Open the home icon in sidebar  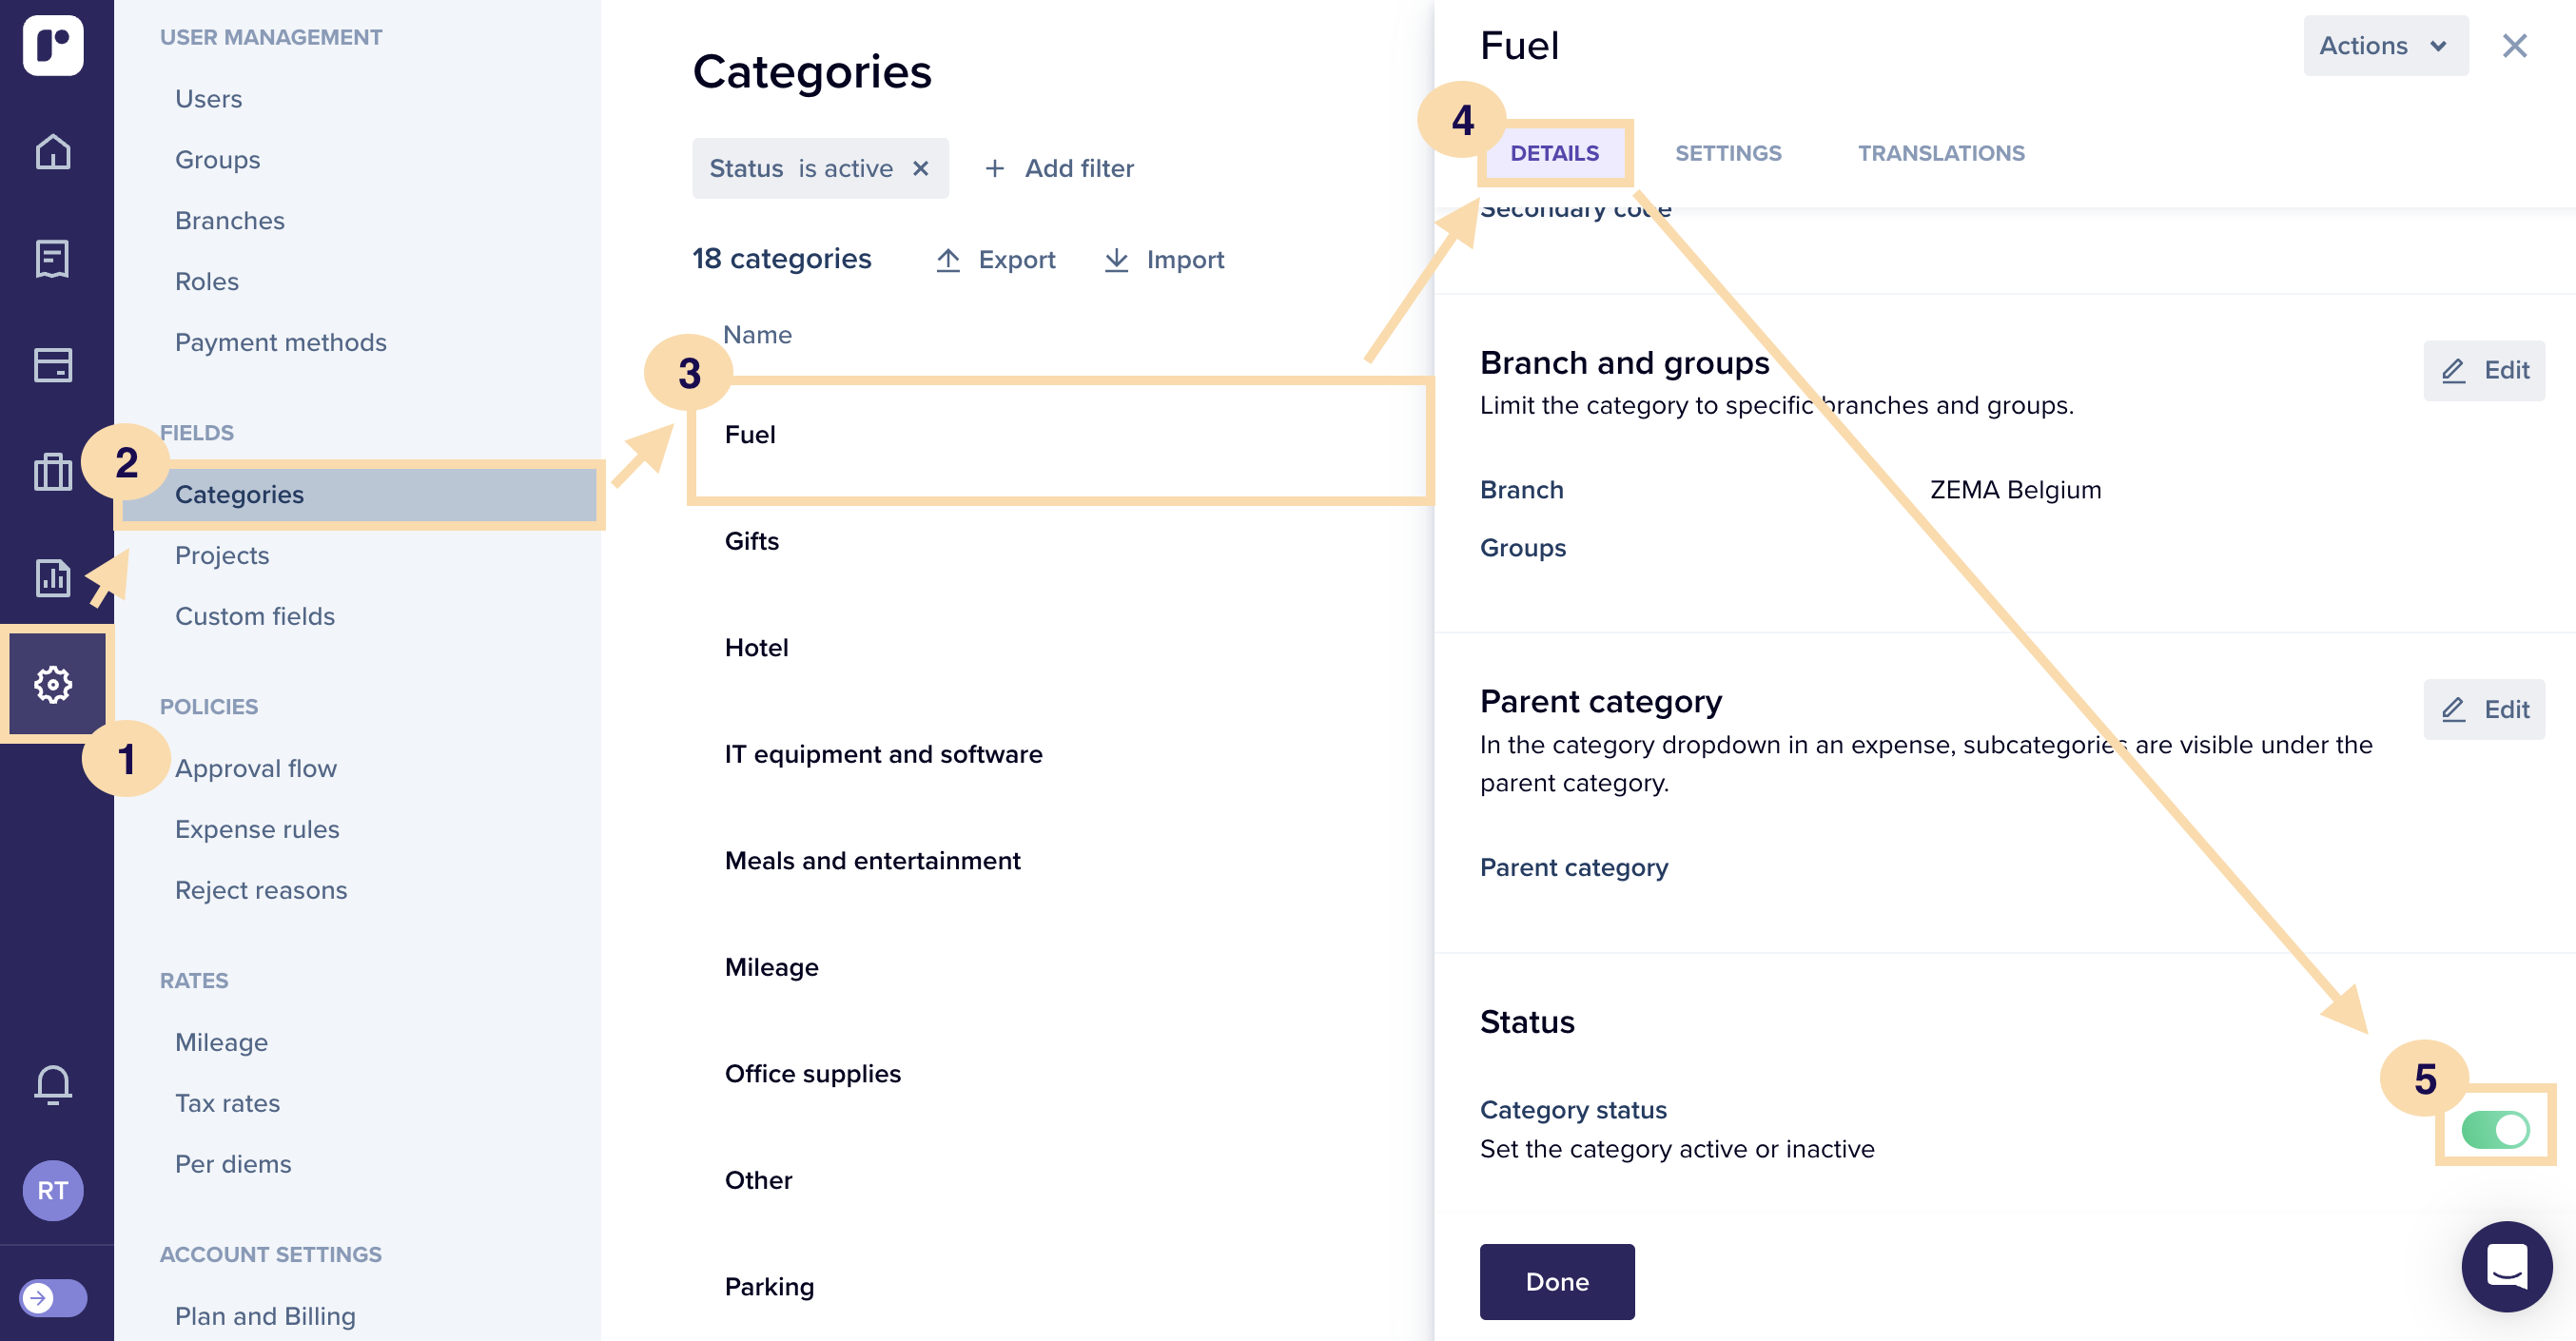53,152
